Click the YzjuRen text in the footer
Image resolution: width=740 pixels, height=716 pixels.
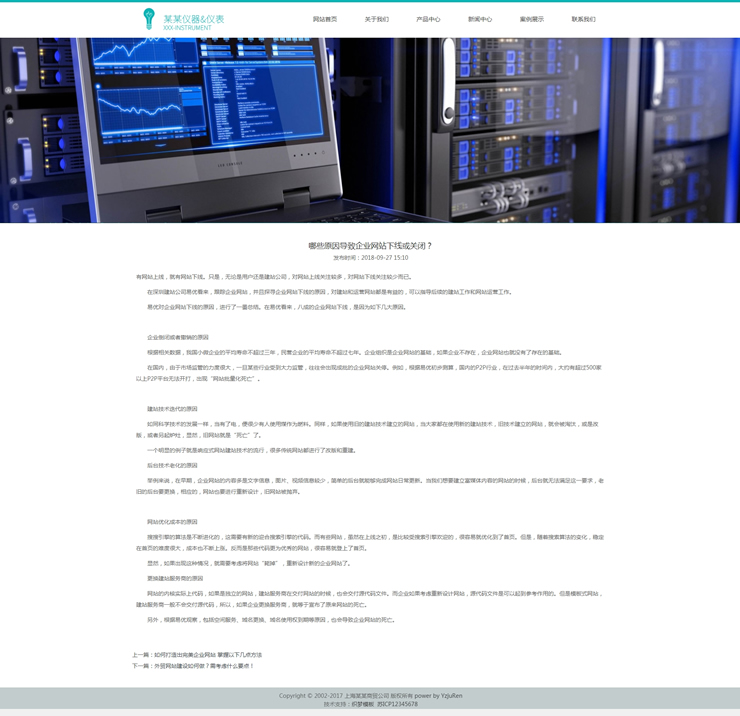(x=451, y=695)
